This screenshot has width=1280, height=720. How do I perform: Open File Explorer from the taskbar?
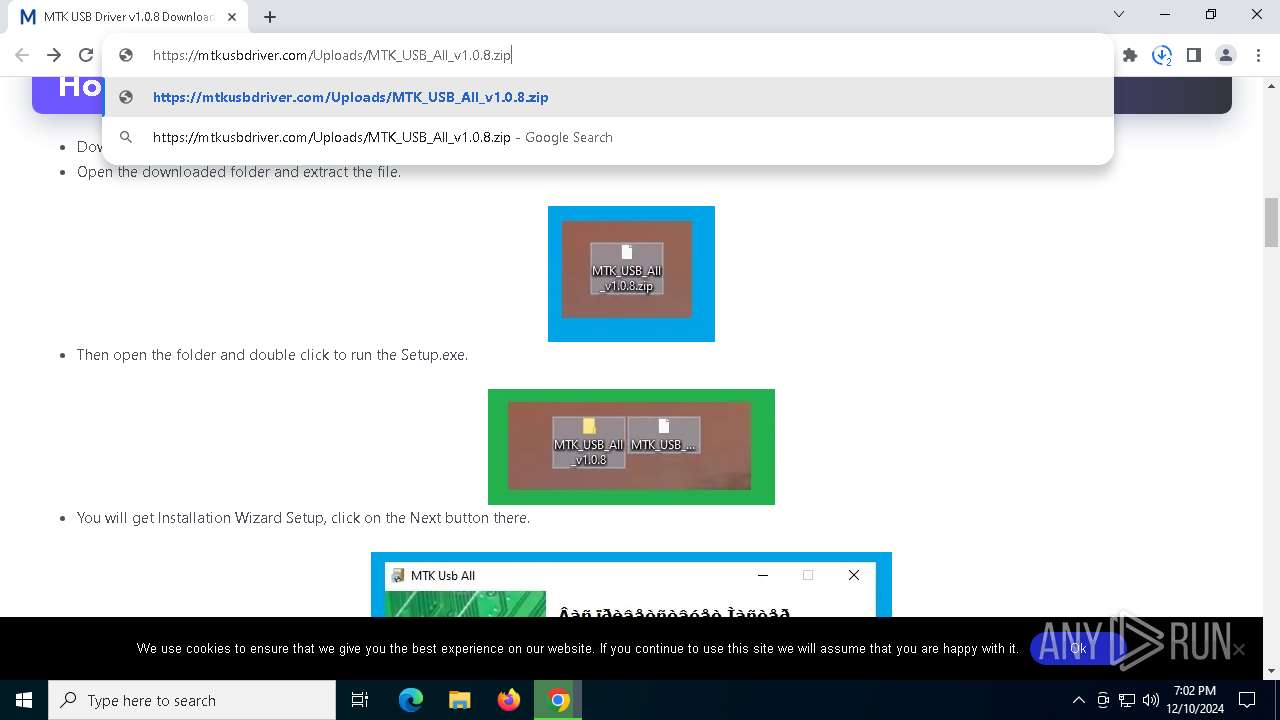tap(459, 700)
